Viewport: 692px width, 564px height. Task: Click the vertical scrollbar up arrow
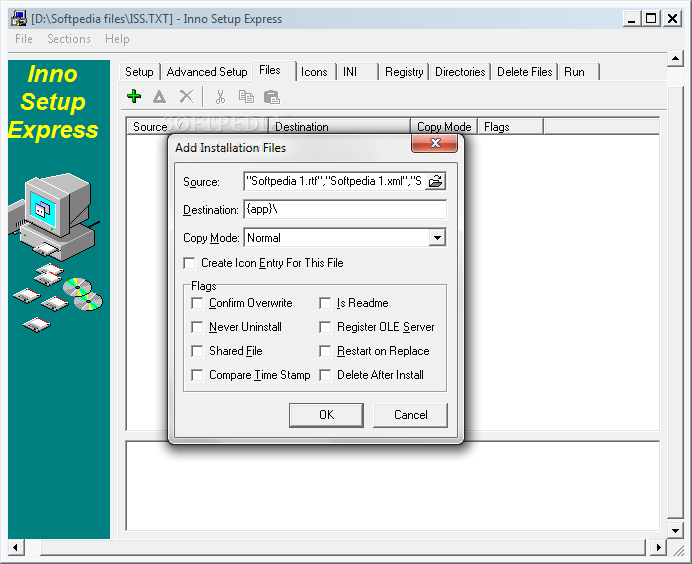(x=675, y=58)
